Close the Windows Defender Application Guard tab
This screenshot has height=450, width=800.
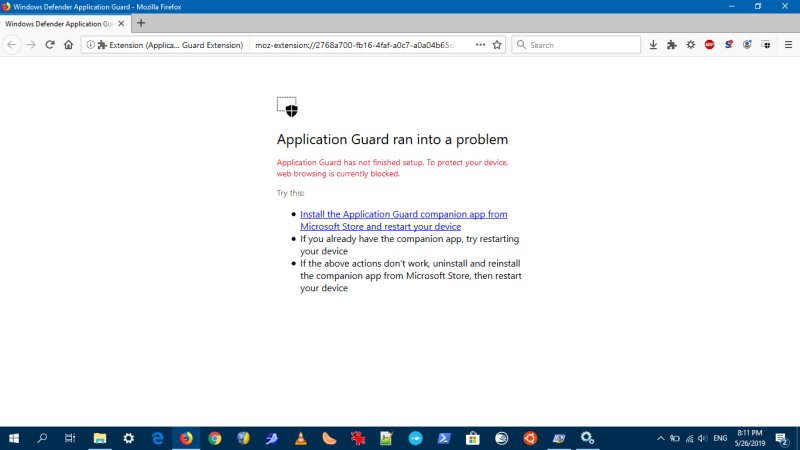pos(121,23)
